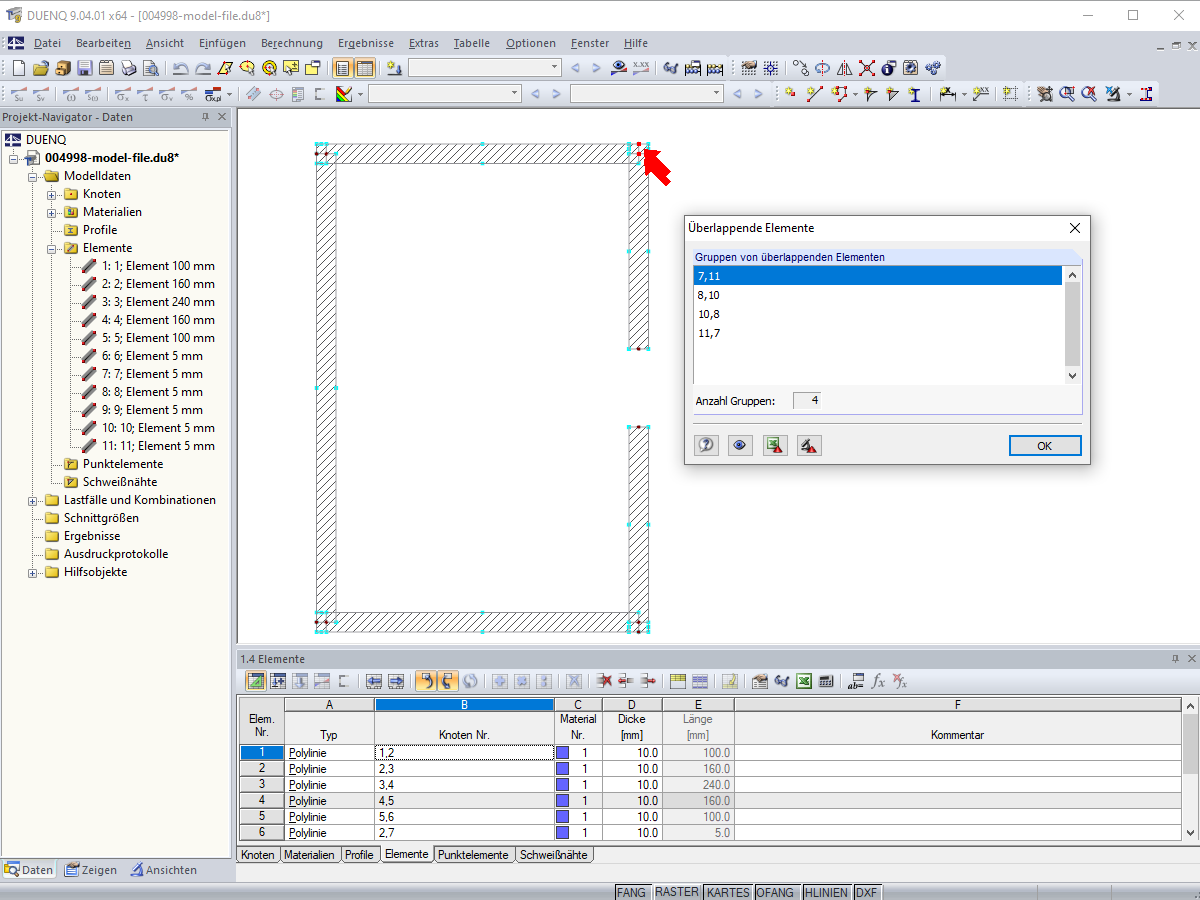Click material color swatch in element row 1
The image size is (1200, 900).
(x=562, y=753)
